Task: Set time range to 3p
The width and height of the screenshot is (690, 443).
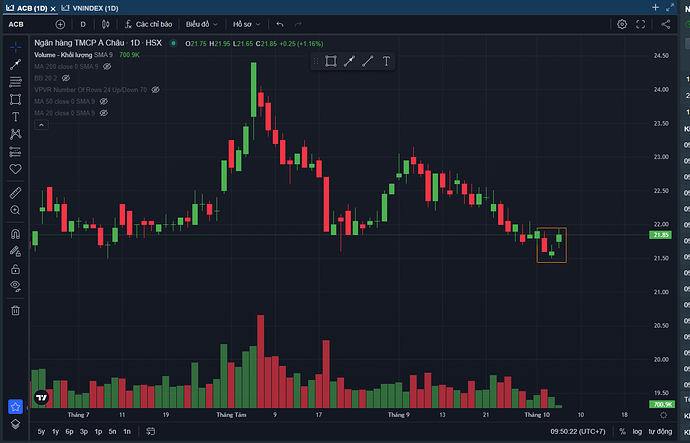Action: pyautogui.click(x=84, y=432)
